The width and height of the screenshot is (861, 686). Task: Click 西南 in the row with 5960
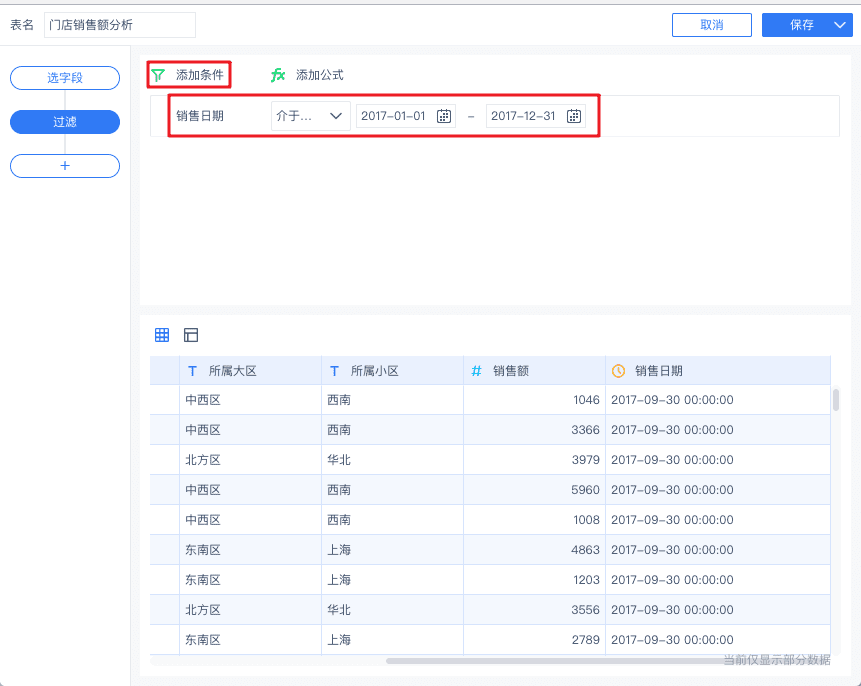point(339,489)
